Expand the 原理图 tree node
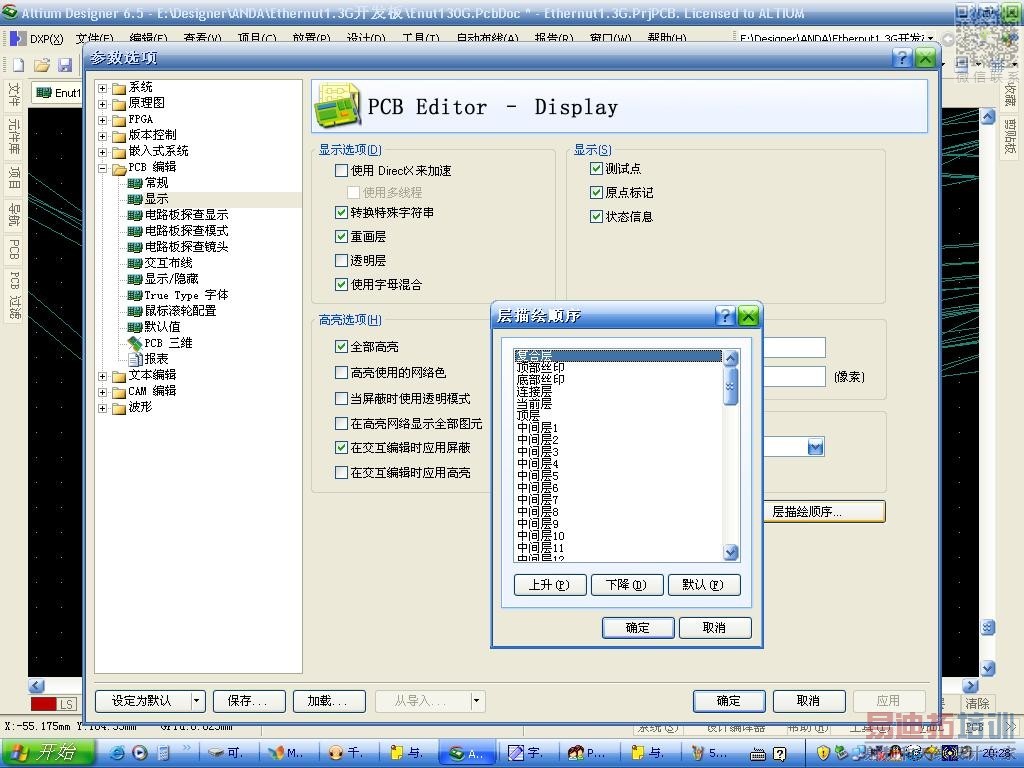Viewport: 1024px width, 768px height. pos(103,103)
